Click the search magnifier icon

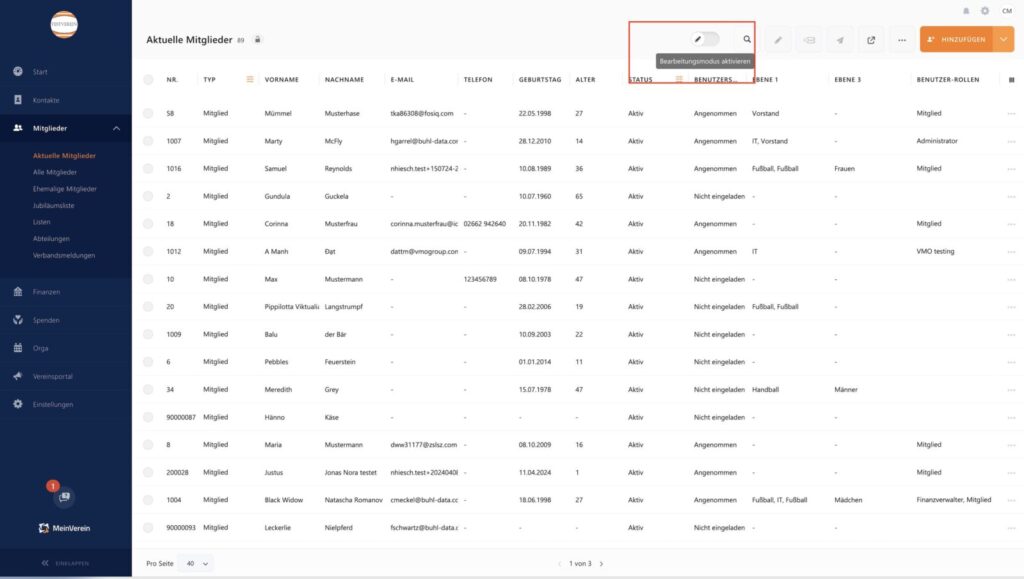click(x=747, y=39)
